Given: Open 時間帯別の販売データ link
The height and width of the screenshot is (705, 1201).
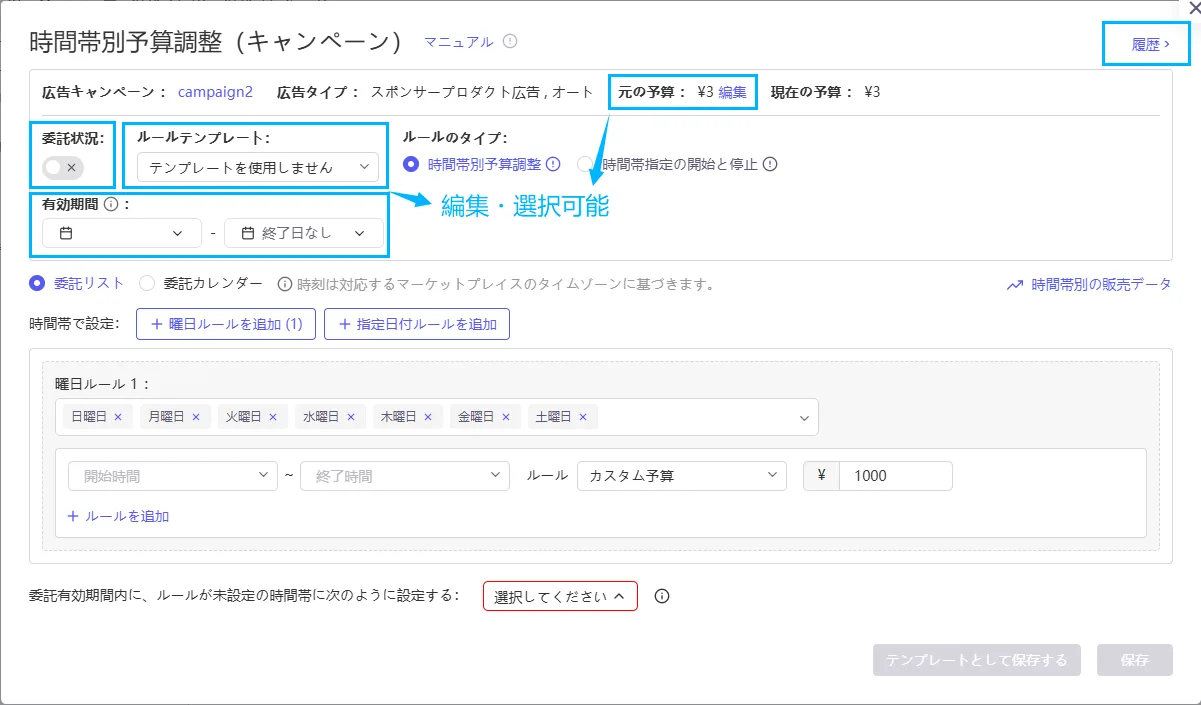Looking at the screenshot, I should 1088,285.
